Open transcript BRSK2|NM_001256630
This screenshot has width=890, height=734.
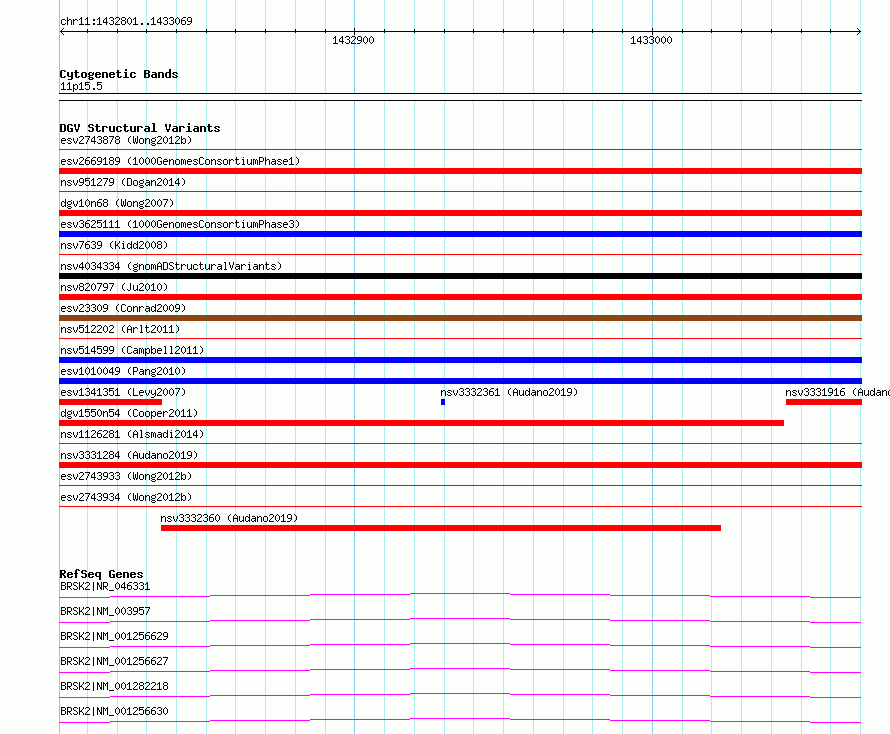(x=114, y=711)
